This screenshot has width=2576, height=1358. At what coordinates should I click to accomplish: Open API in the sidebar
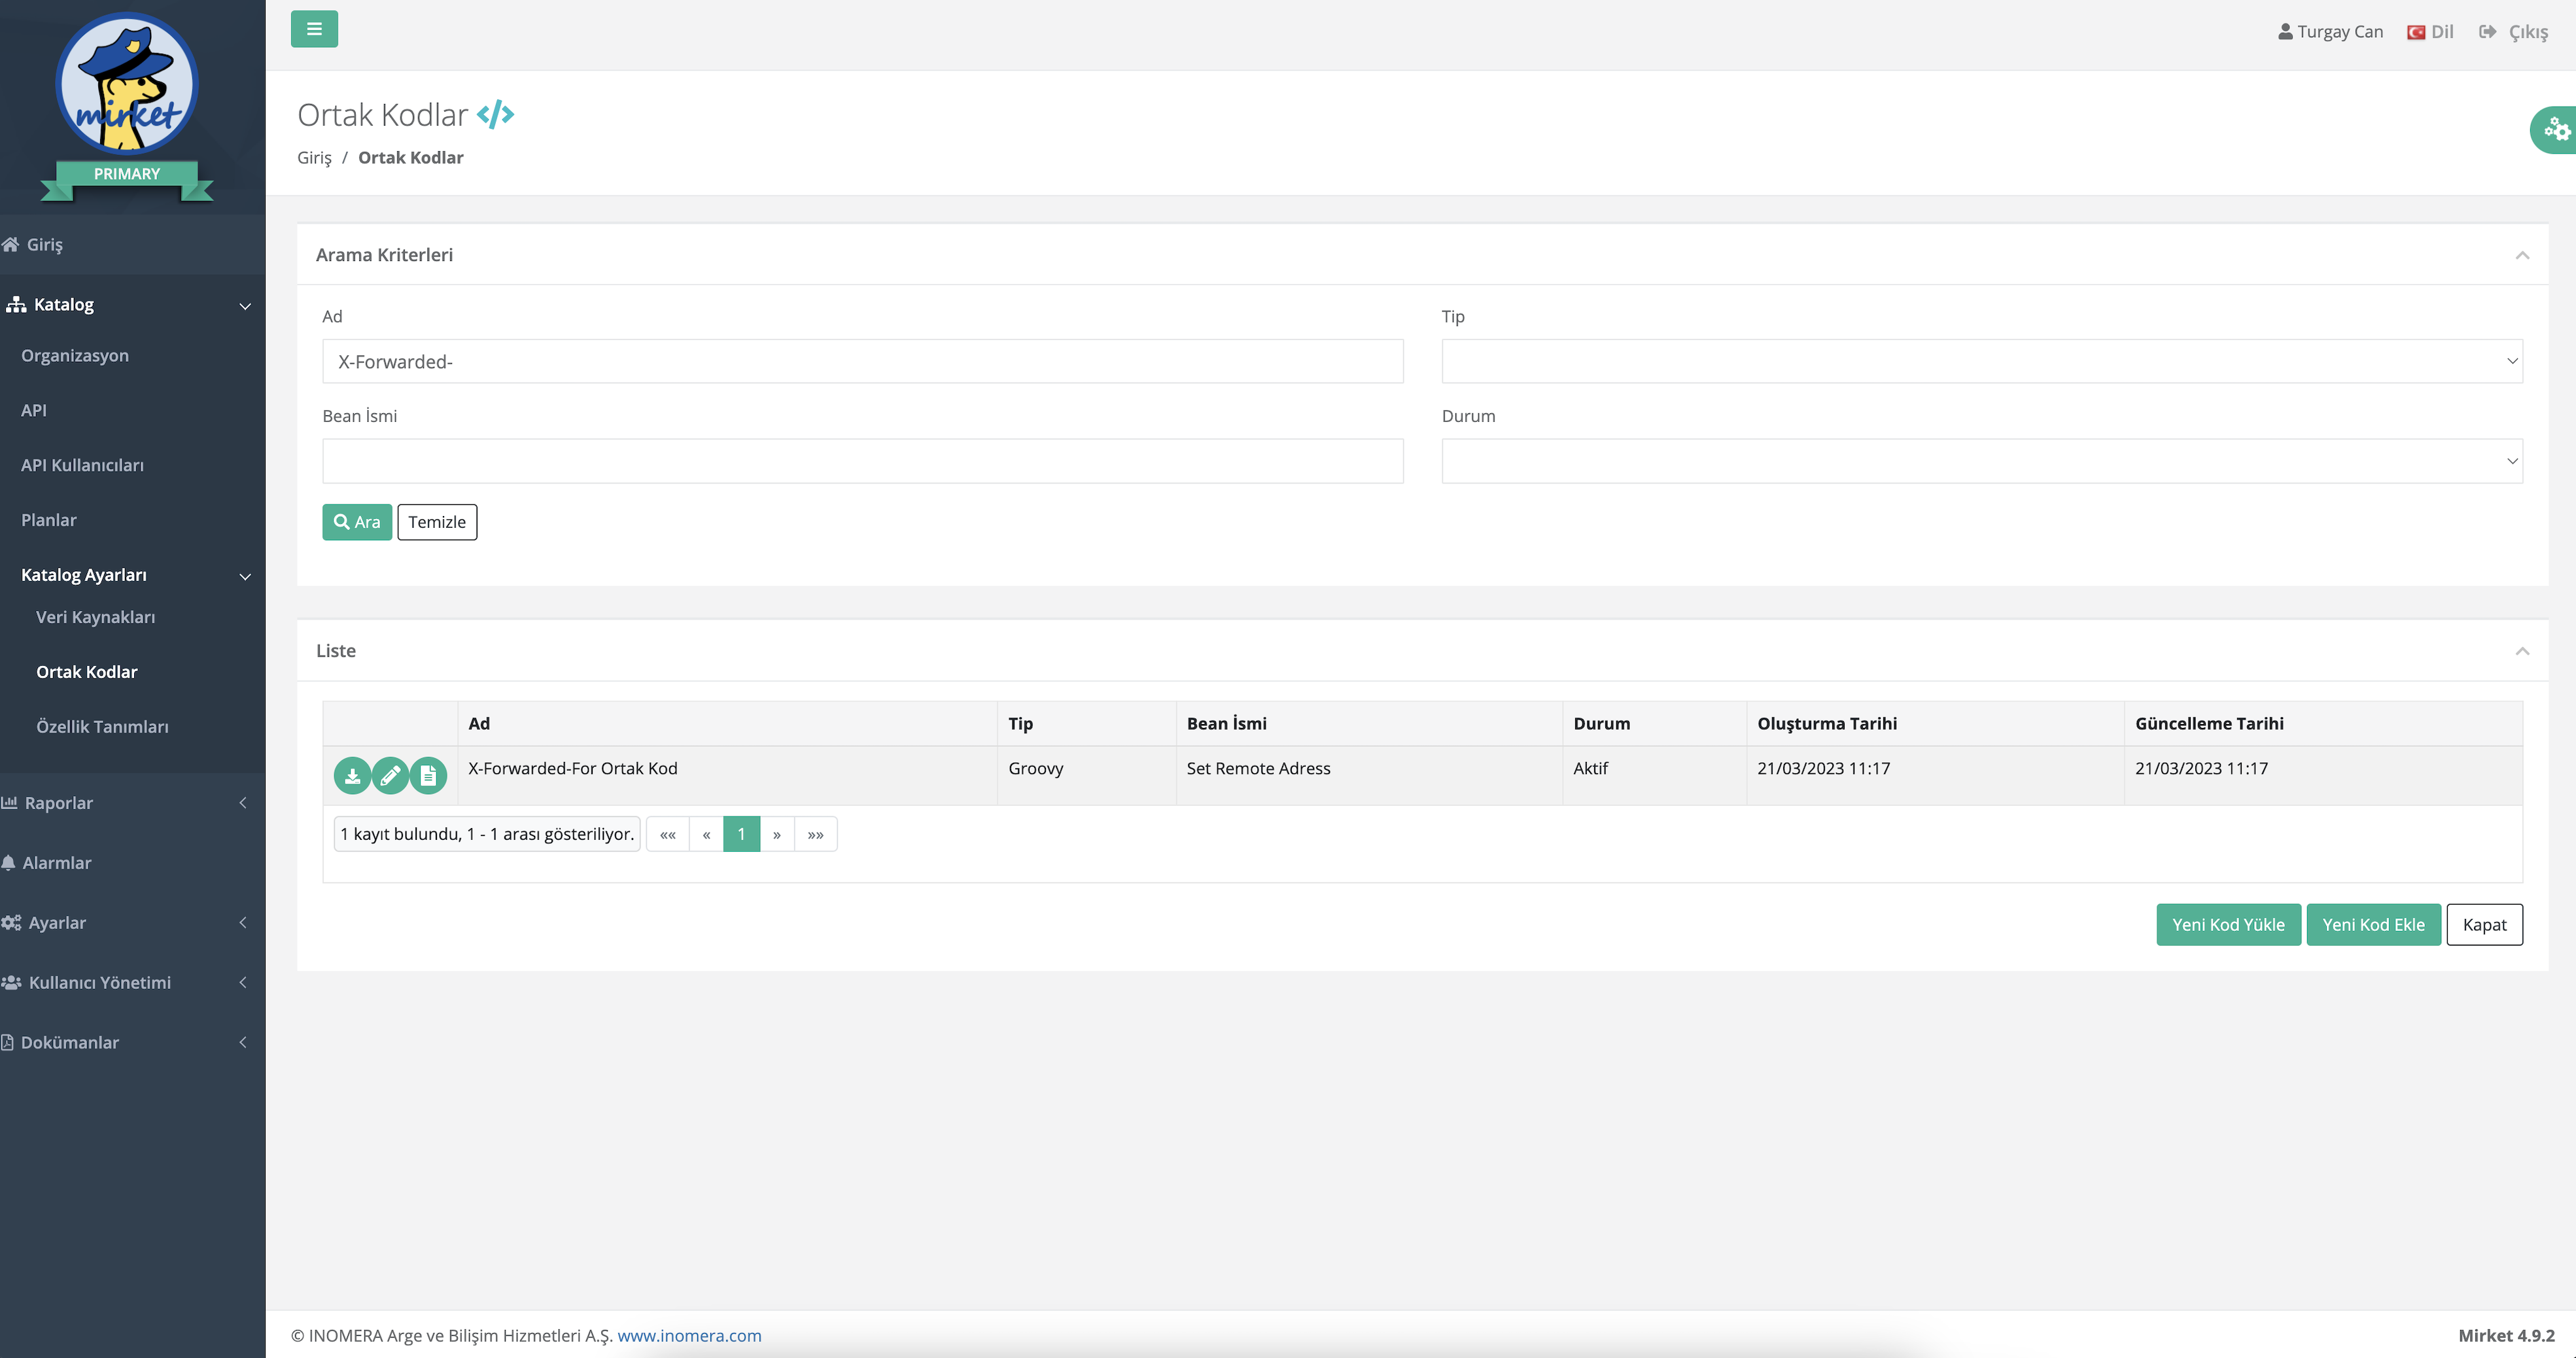(x=34, y=410)
